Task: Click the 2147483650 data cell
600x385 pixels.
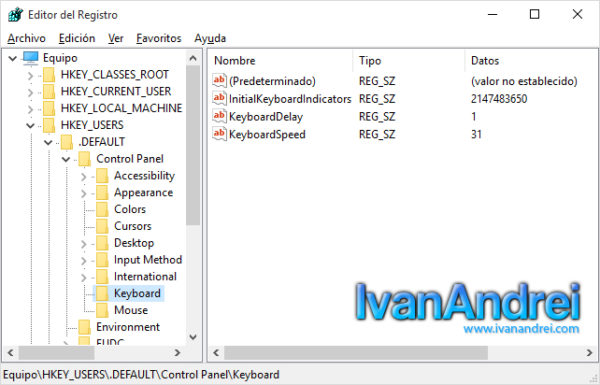Action: 499,99
